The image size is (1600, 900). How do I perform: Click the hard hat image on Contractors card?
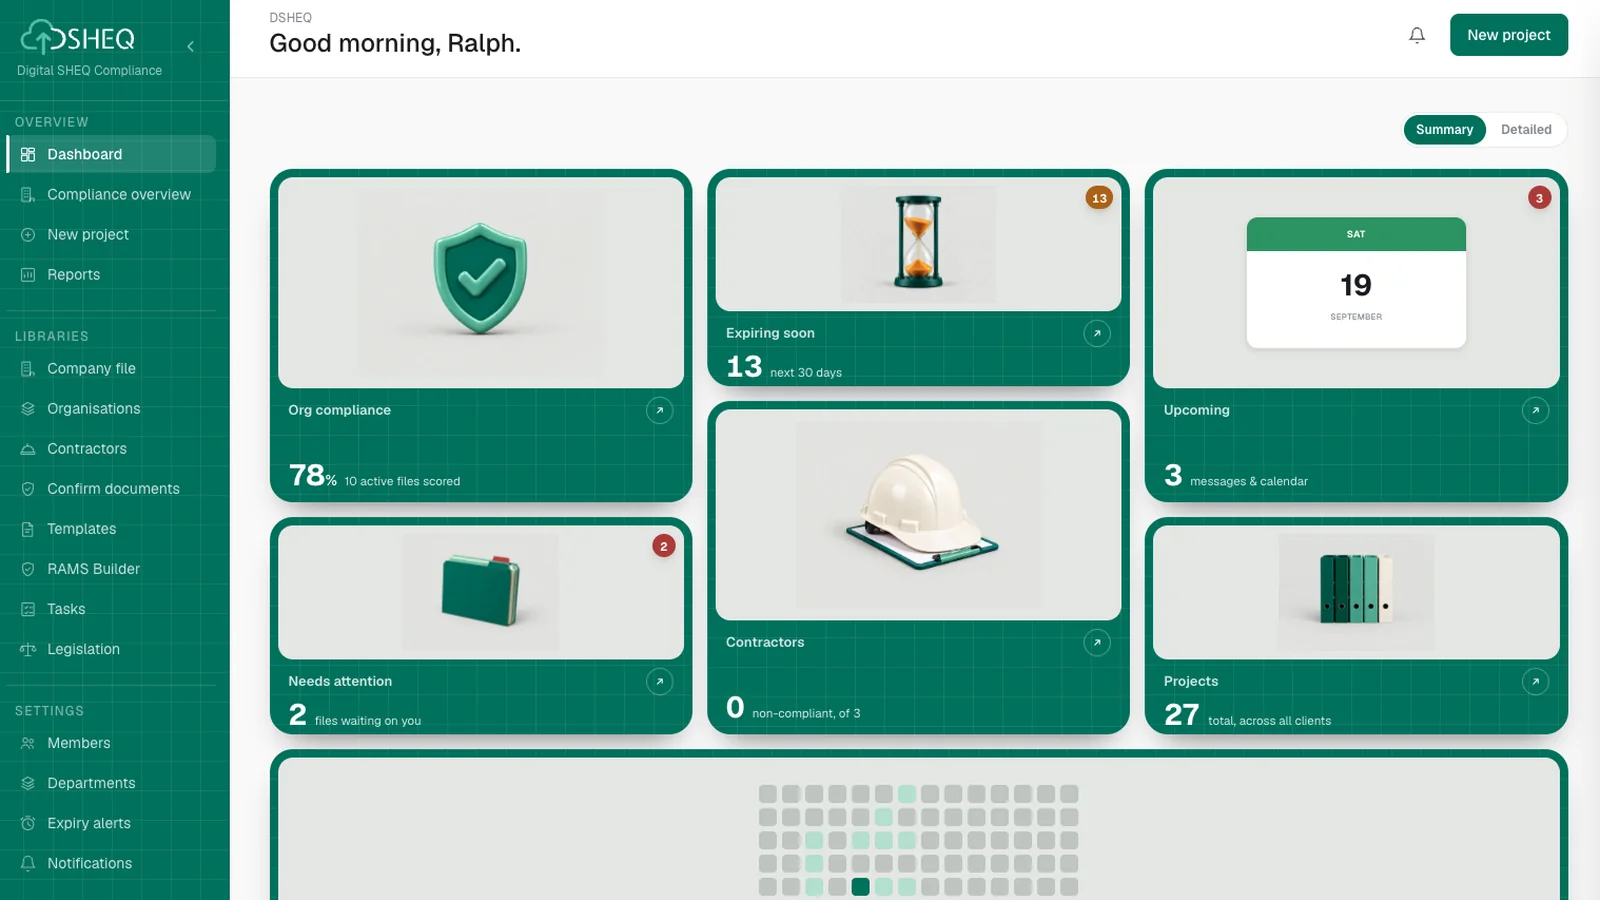921,513
